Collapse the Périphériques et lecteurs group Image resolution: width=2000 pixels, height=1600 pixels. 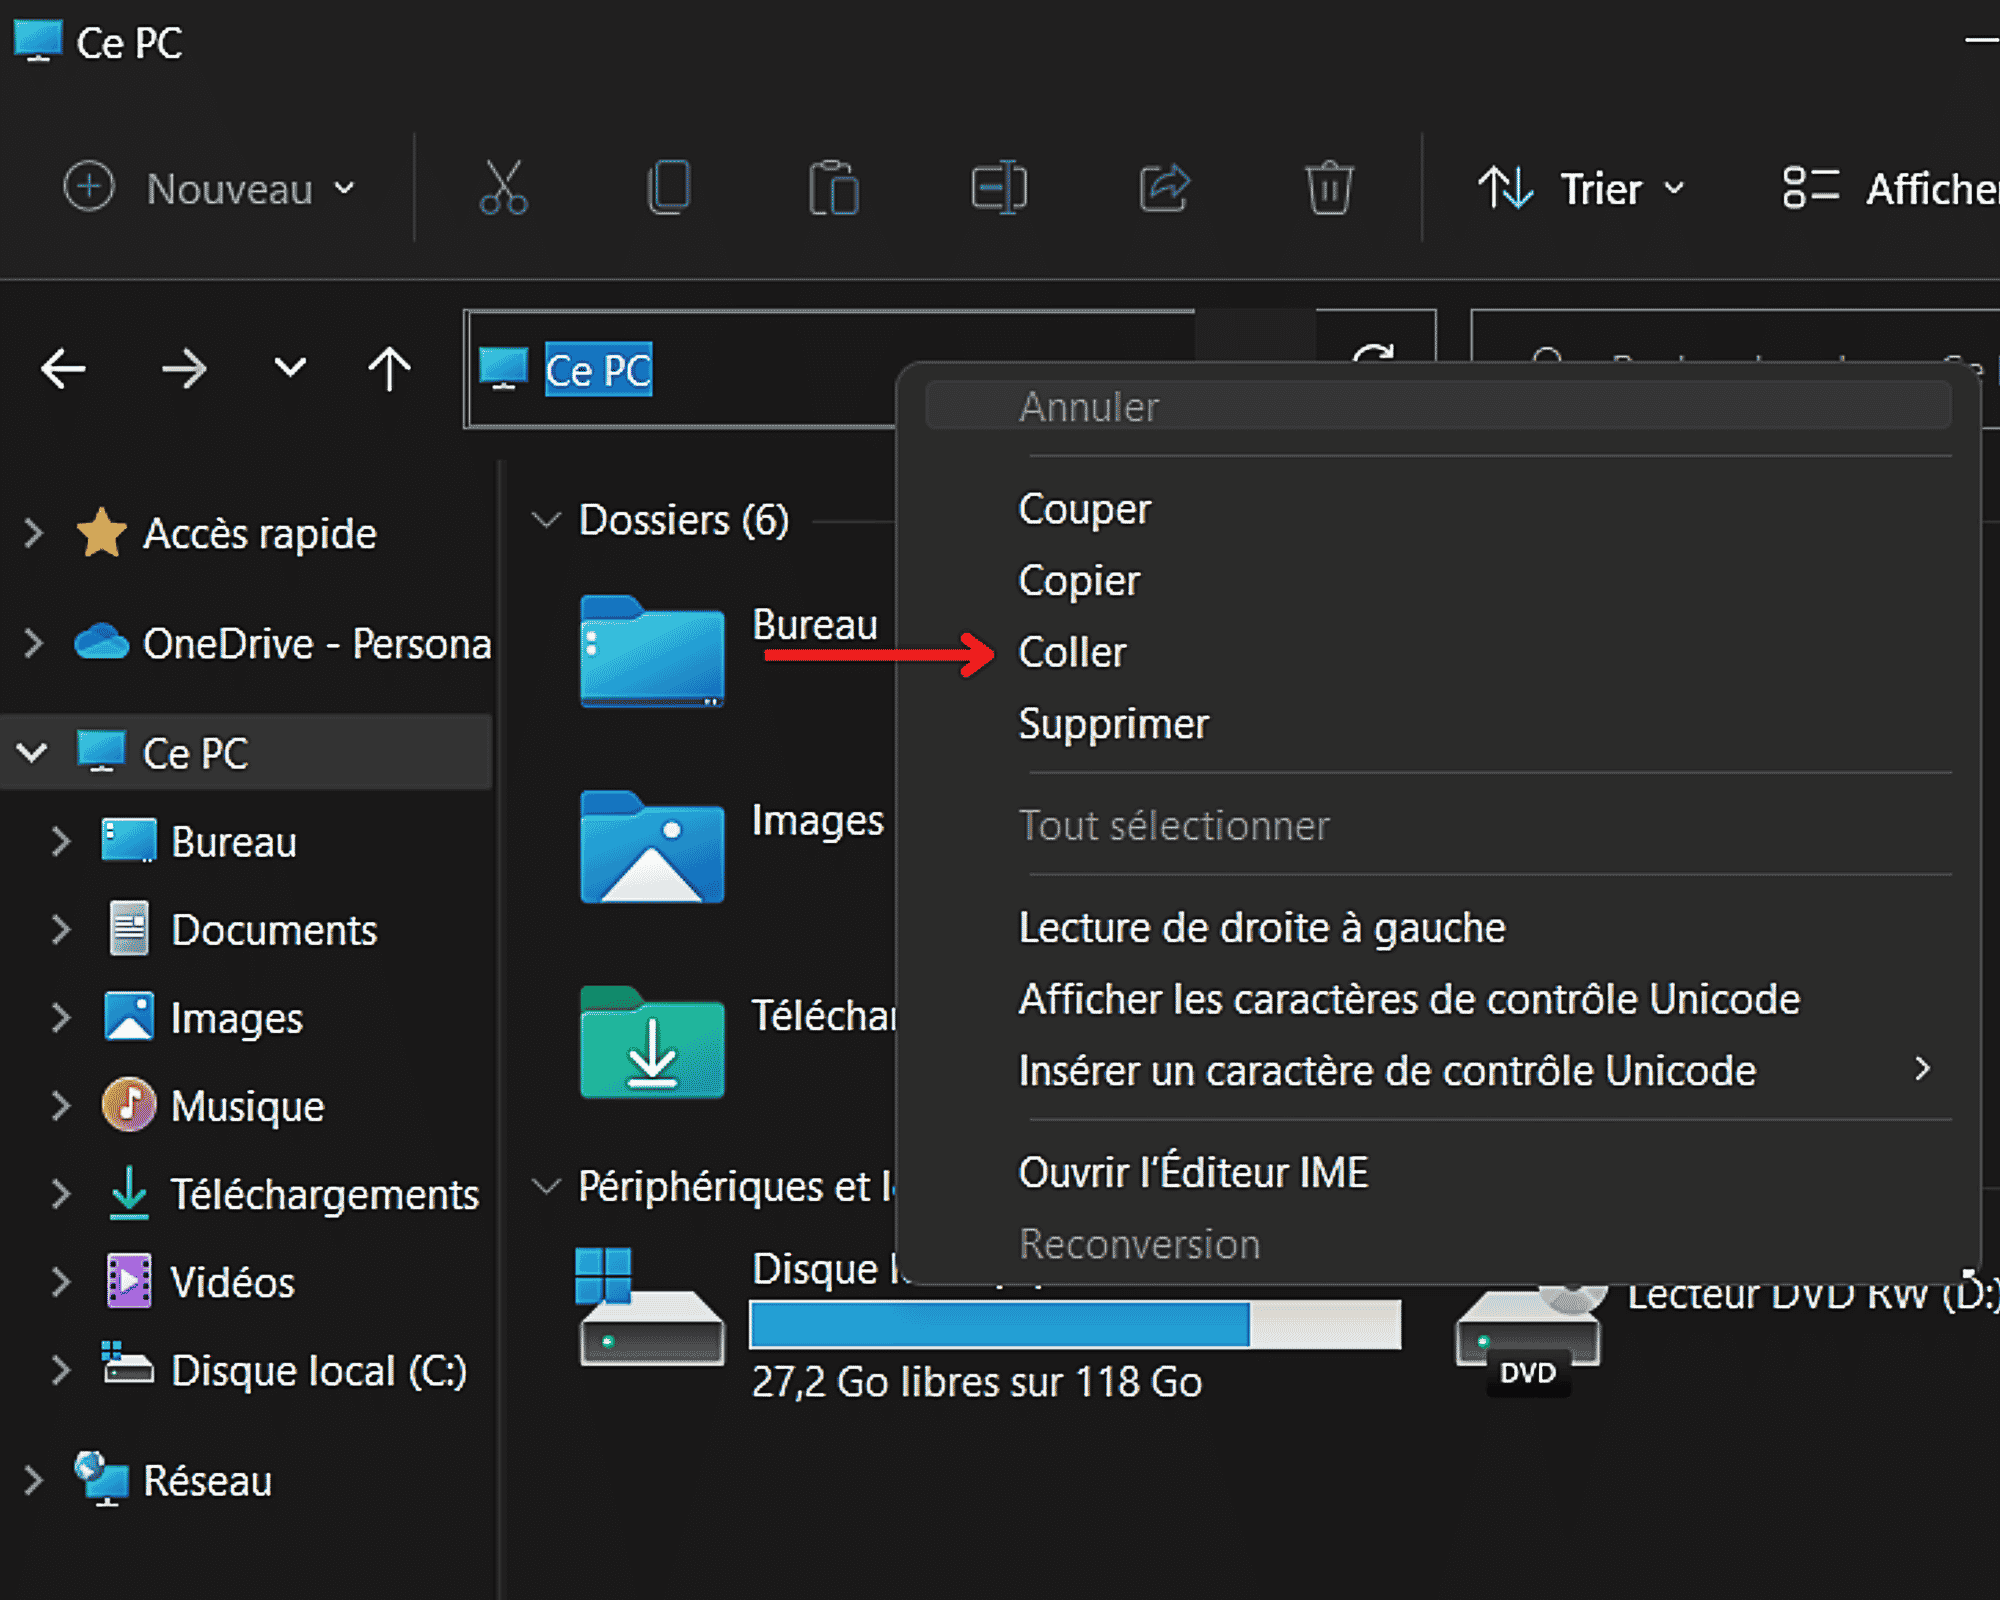click(546, 1187)
